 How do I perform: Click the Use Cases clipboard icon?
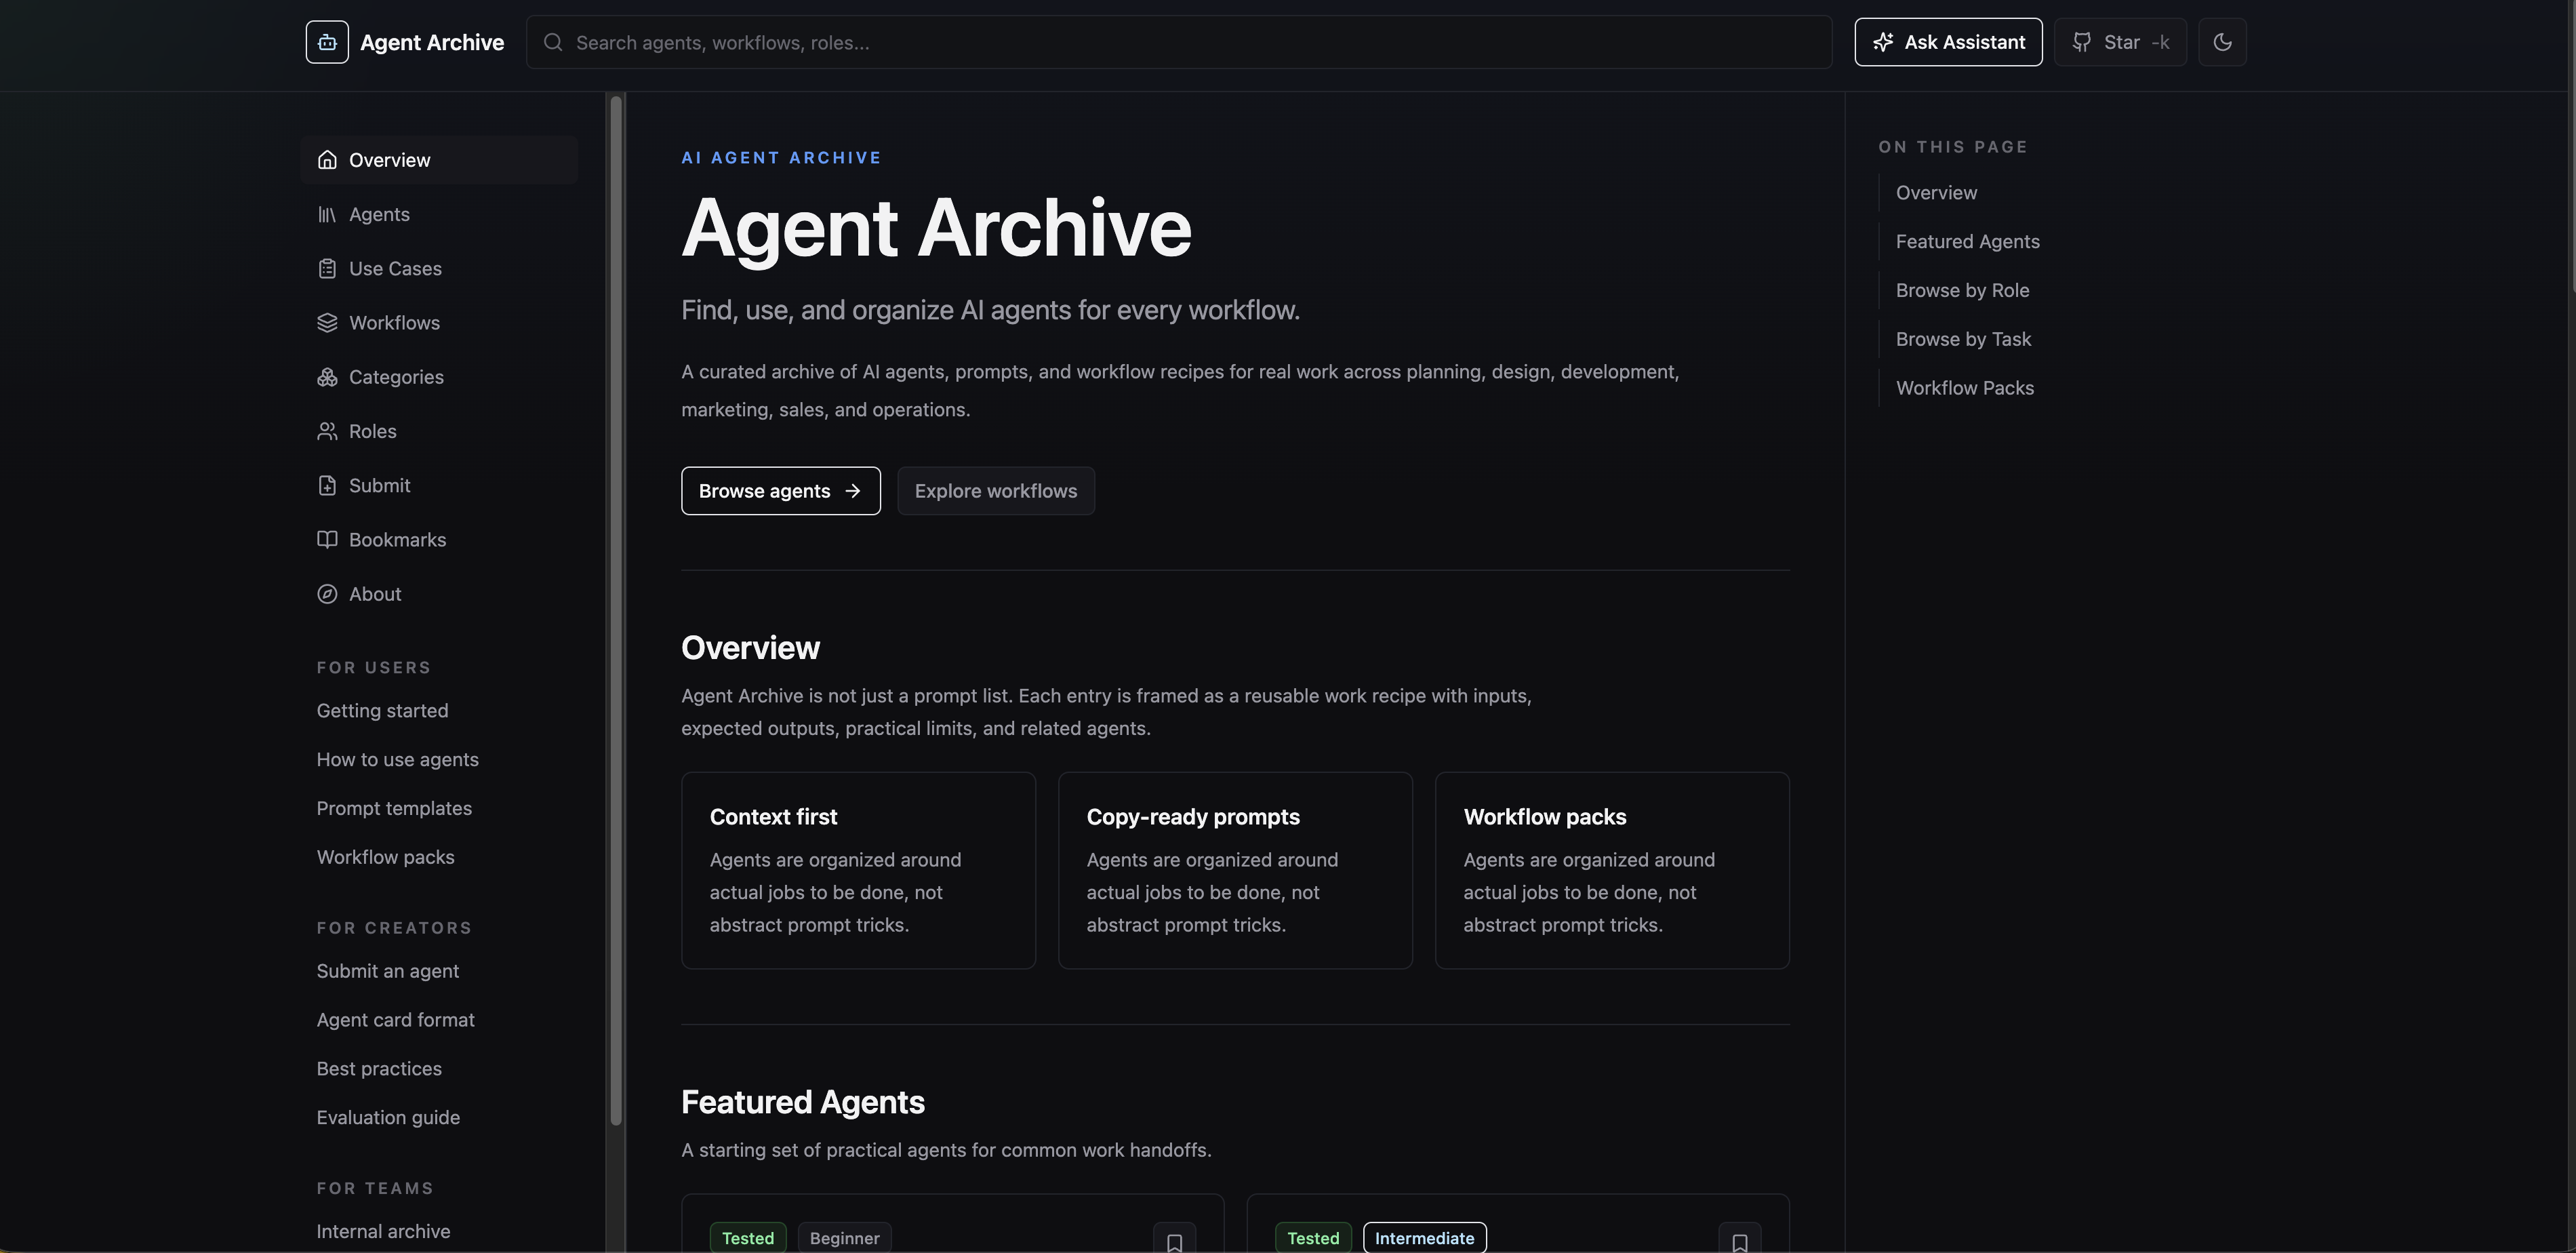click(x=327, y=268)
